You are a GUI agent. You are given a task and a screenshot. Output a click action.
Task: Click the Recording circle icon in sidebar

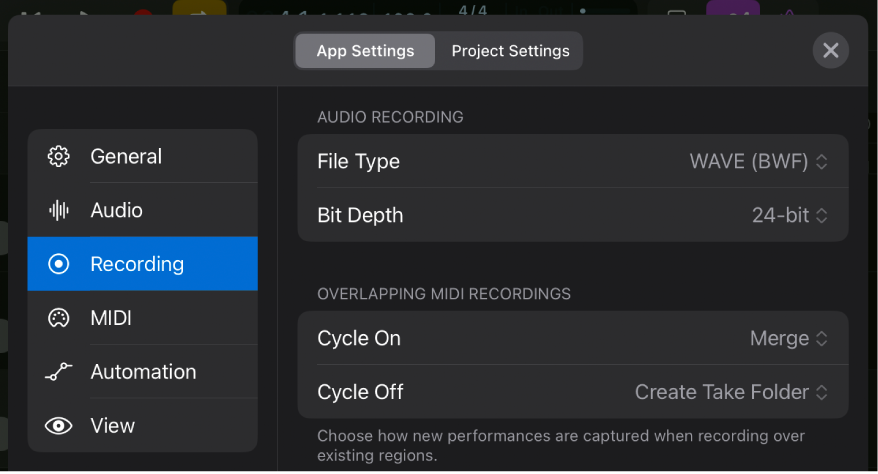(x=59, y=264)
